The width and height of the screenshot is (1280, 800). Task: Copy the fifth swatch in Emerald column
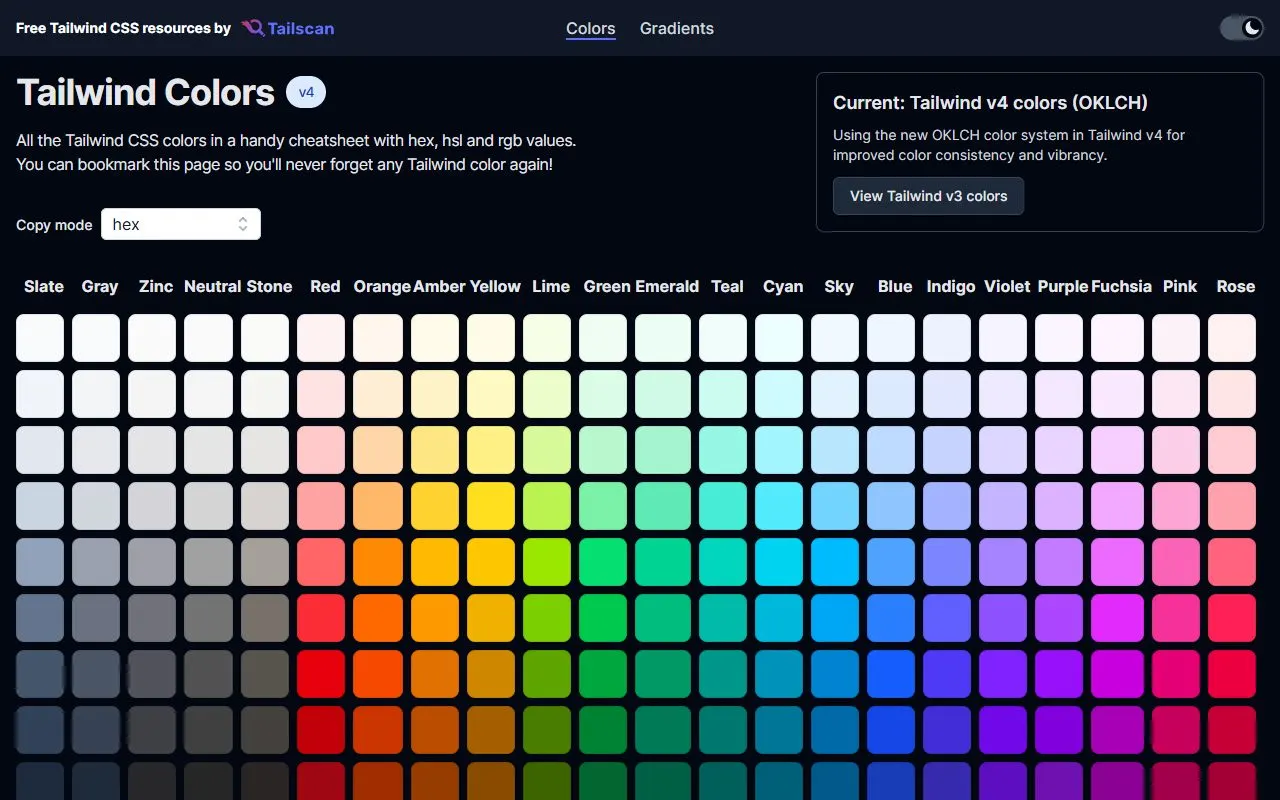[x=663, y=562]
